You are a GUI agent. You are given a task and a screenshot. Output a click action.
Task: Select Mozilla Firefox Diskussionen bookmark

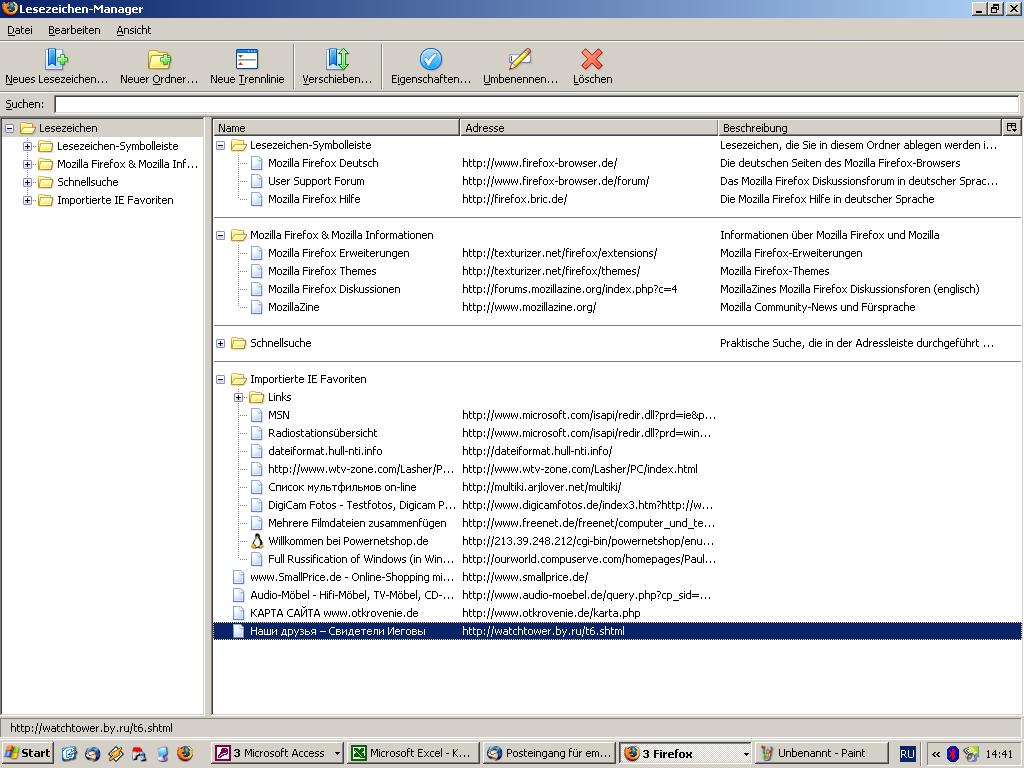(334, 289)
